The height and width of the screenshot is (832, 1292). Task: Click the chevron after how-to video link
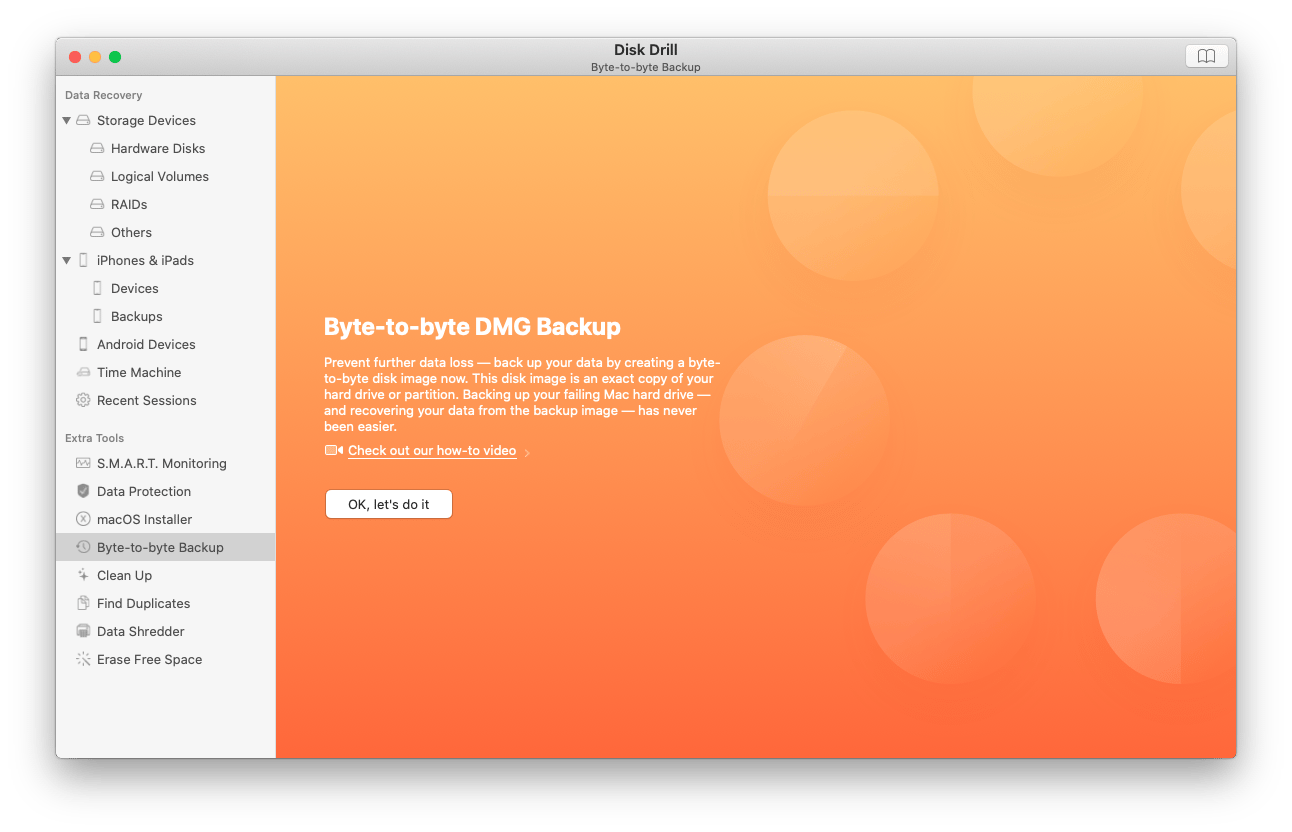pyautogui.click(x=527, y=452)
